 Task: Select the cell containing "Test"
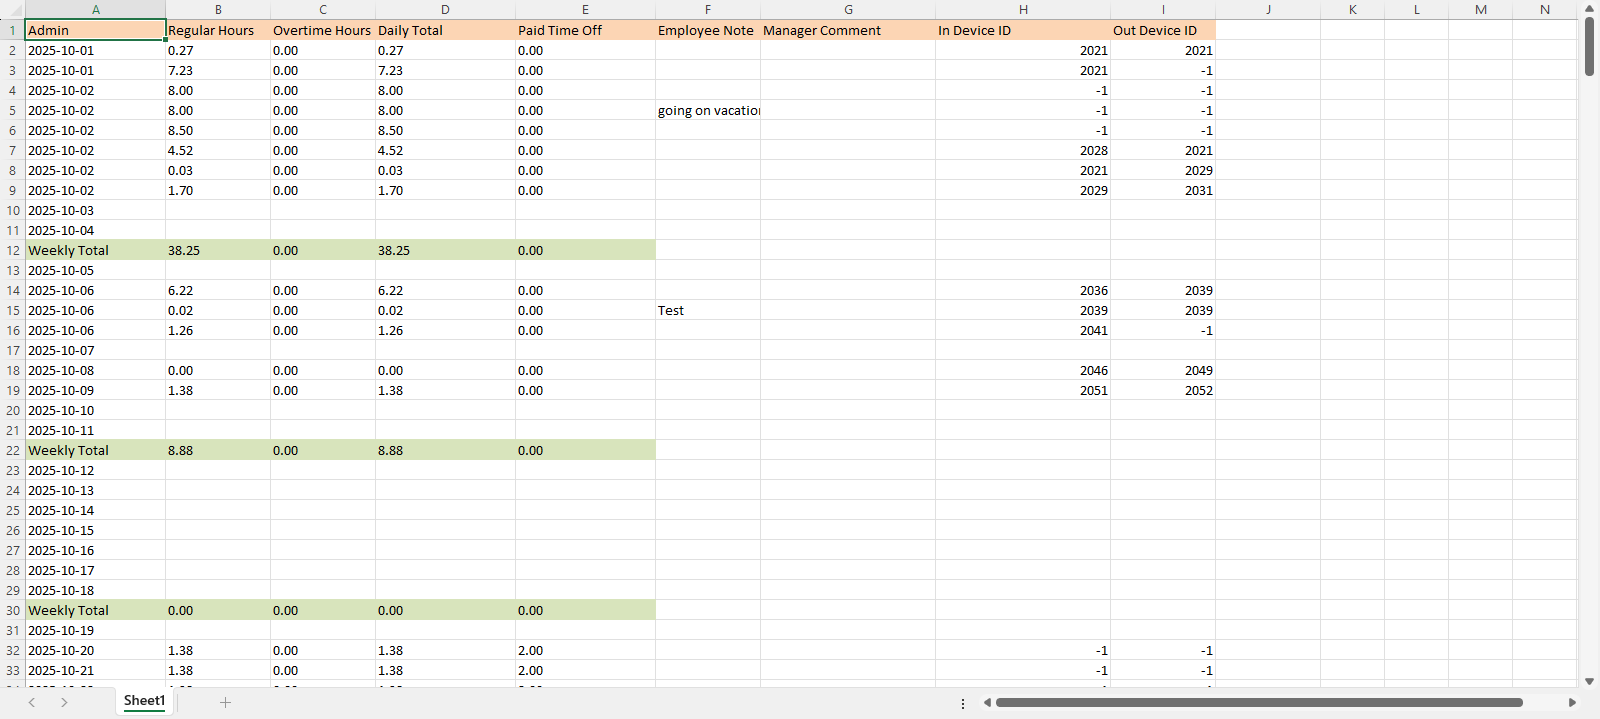(x=707, y=310)
